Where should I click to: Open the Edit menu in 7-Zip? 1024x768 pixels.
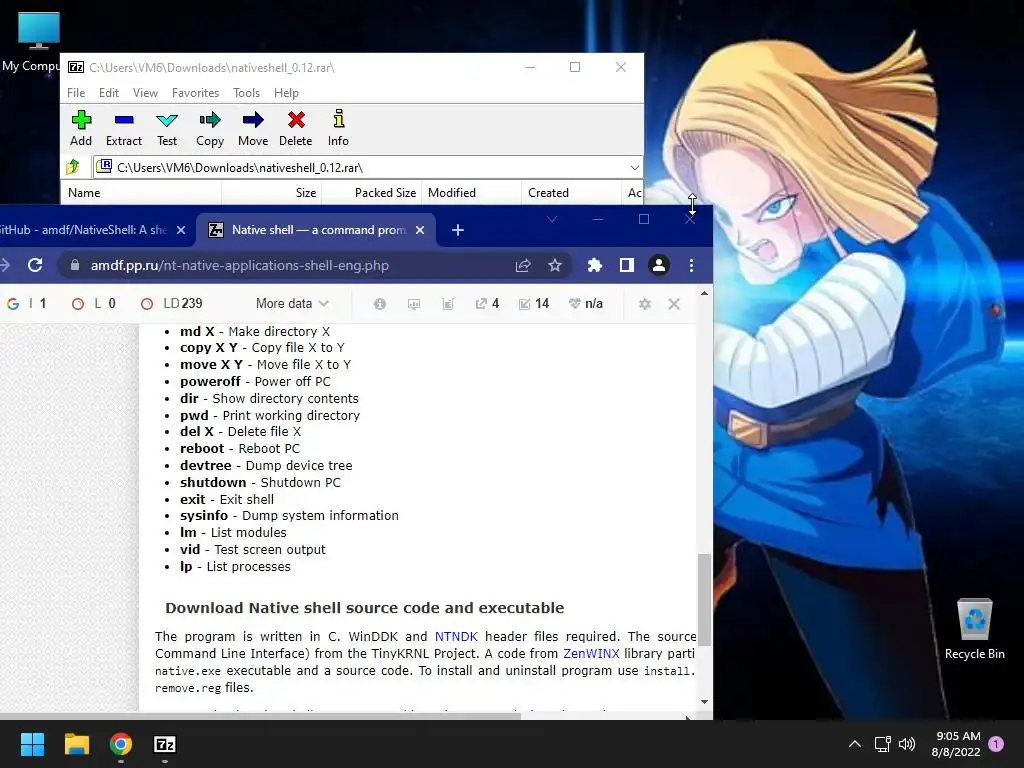click(x=108, y=93)
